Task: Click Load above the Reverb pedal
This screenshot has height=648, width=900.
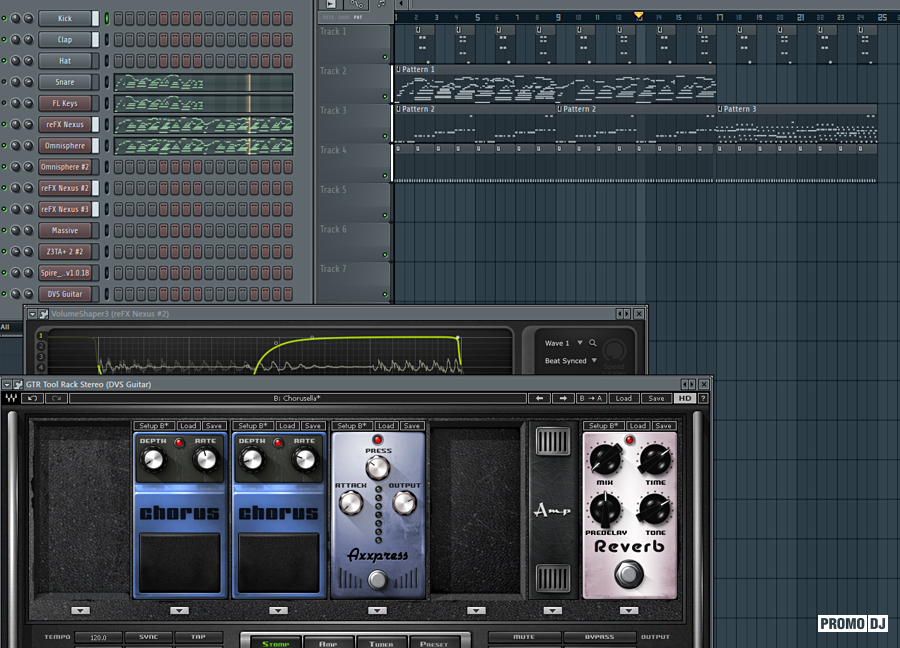Action: 638,426
